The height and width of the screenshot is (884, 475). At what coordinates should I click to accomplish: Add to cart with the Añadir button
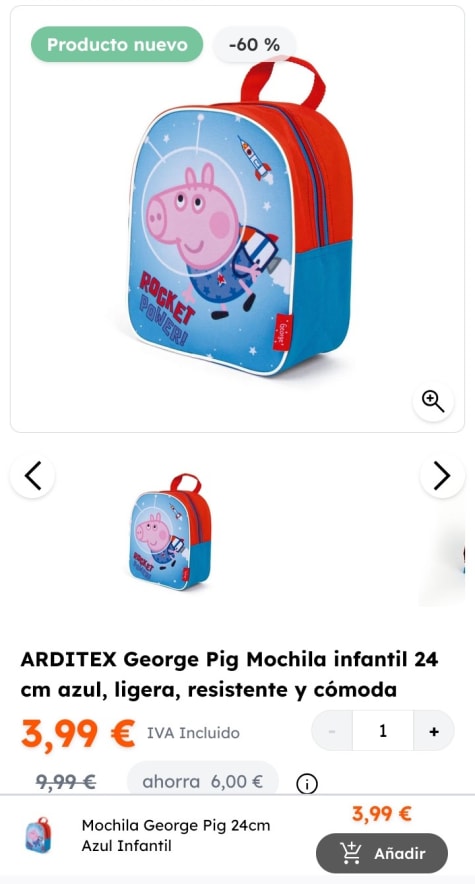[x=382, y=853]
